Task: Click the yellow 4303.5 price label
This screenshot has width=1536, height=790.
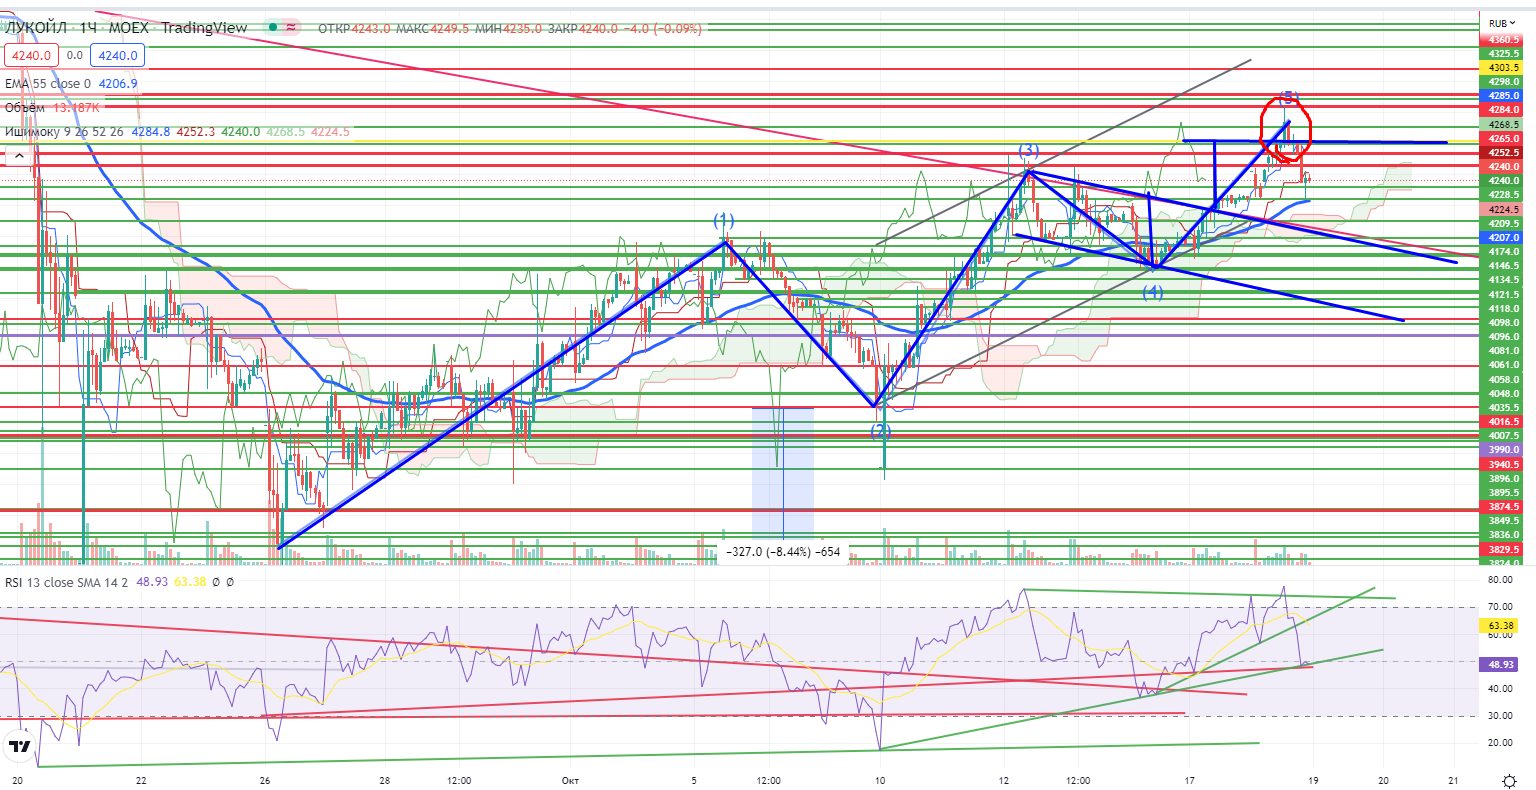Action: pos(1504,68)
